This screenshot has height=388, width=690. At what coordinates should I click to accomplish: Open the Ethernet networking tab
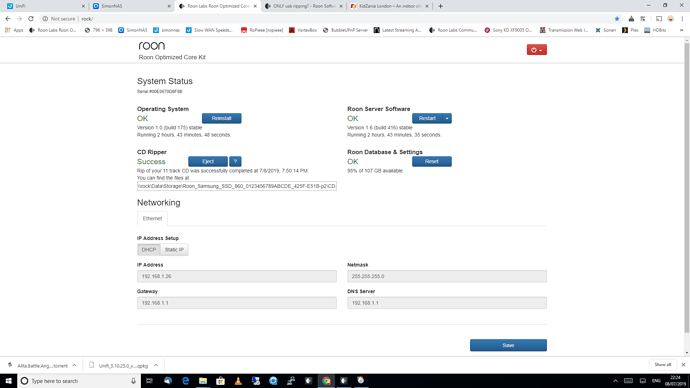click(152, 219)
